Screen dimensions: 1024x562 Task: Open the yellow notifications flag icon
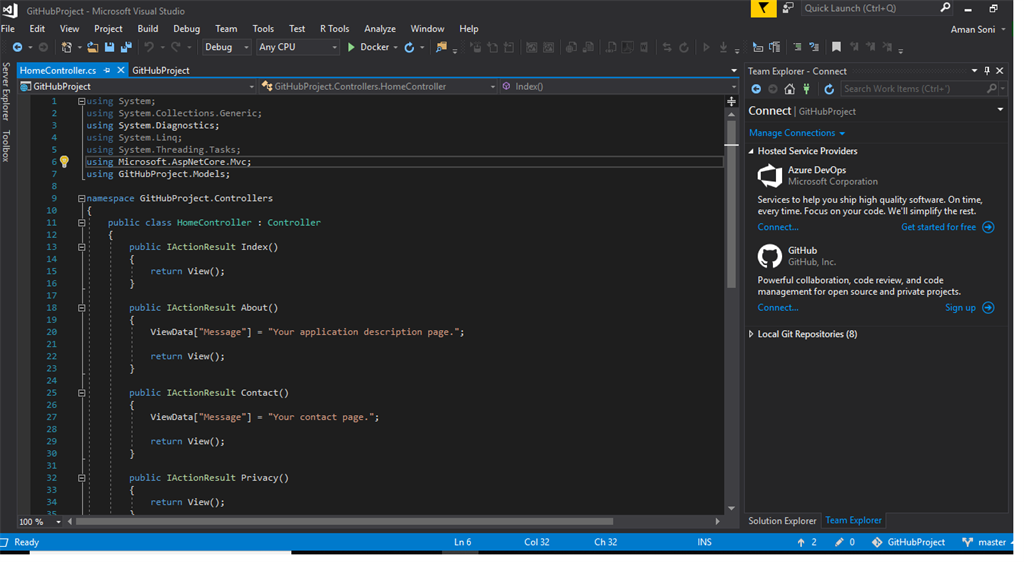[763, 8]
